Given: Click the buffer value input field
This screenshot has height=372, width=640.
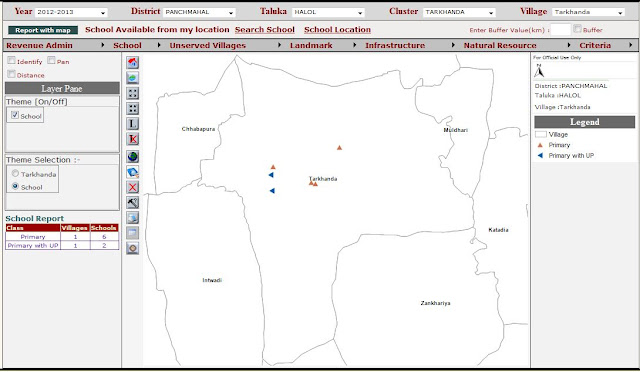Looking at the screenshot, I should click(560, 29).
